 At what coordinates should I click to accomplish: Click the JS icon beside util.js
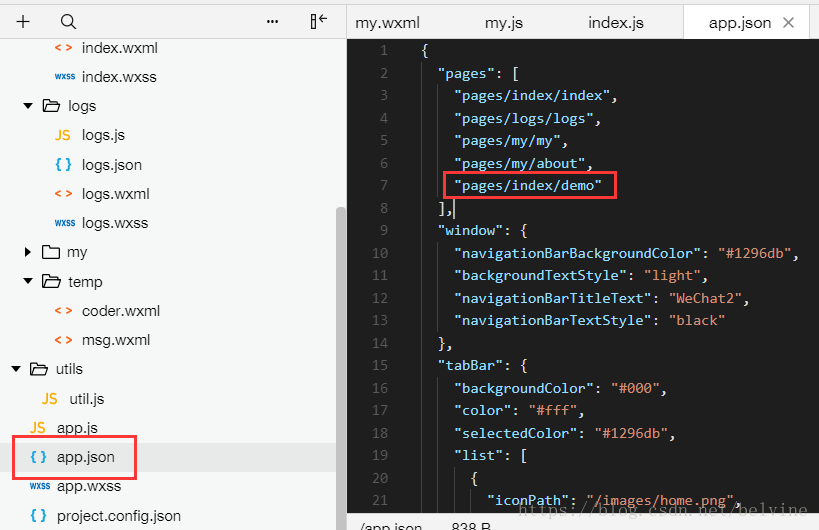[x=50, y=399]
